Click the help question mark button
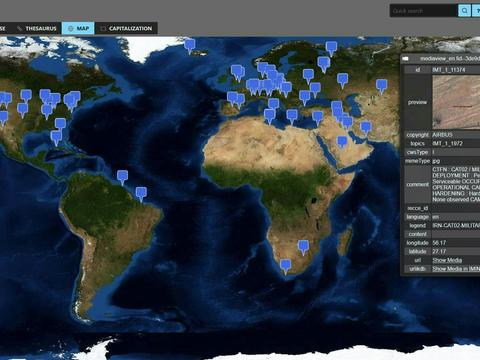Viewport: 480px width, 360px height. 476,11
